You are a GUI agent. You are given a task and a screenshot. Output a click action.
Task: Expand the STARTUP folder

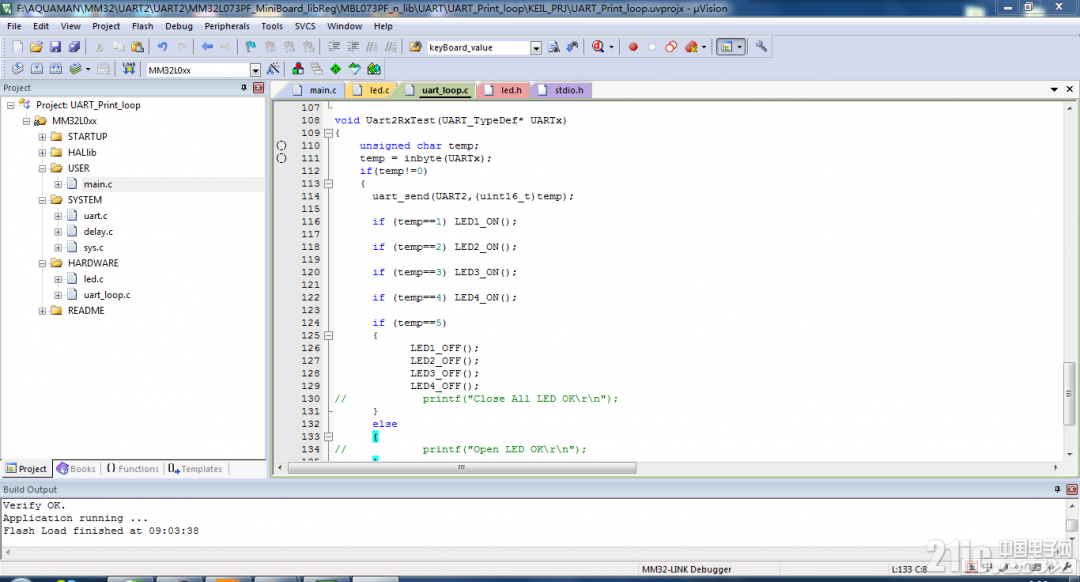coord(42,136)
